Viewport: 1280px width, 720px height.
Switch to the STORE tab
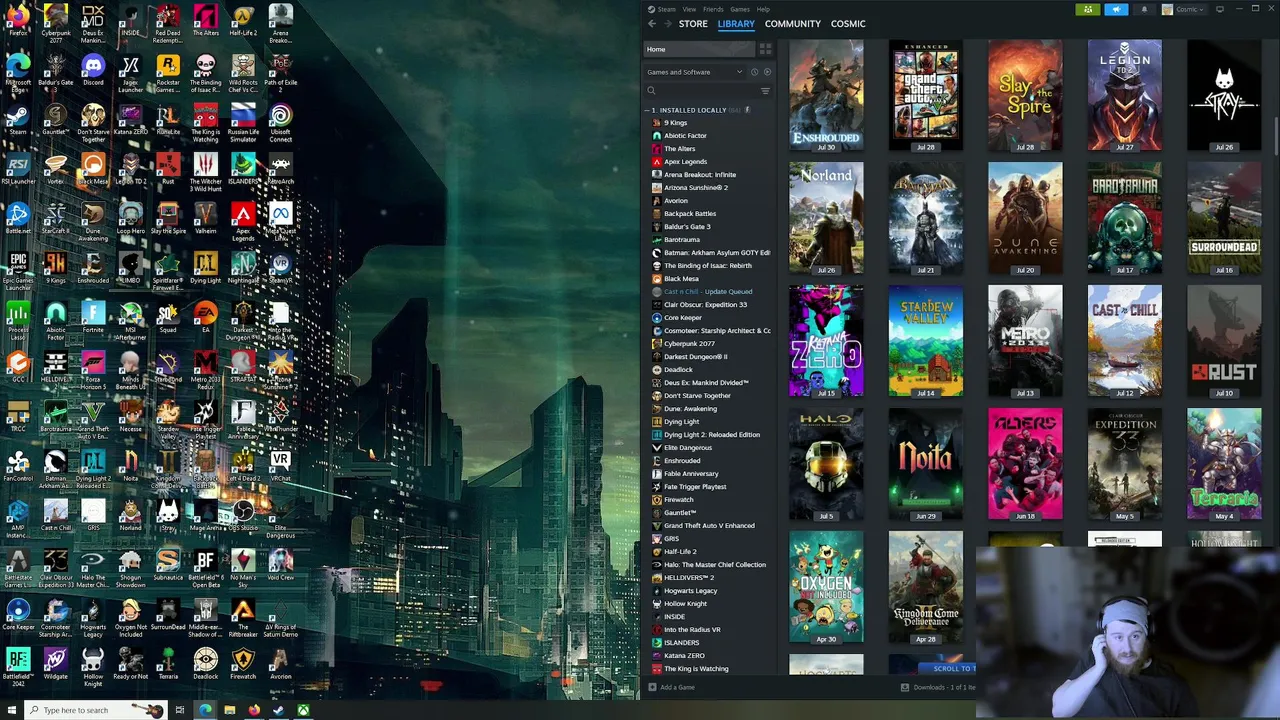click(x=693, y=24)
